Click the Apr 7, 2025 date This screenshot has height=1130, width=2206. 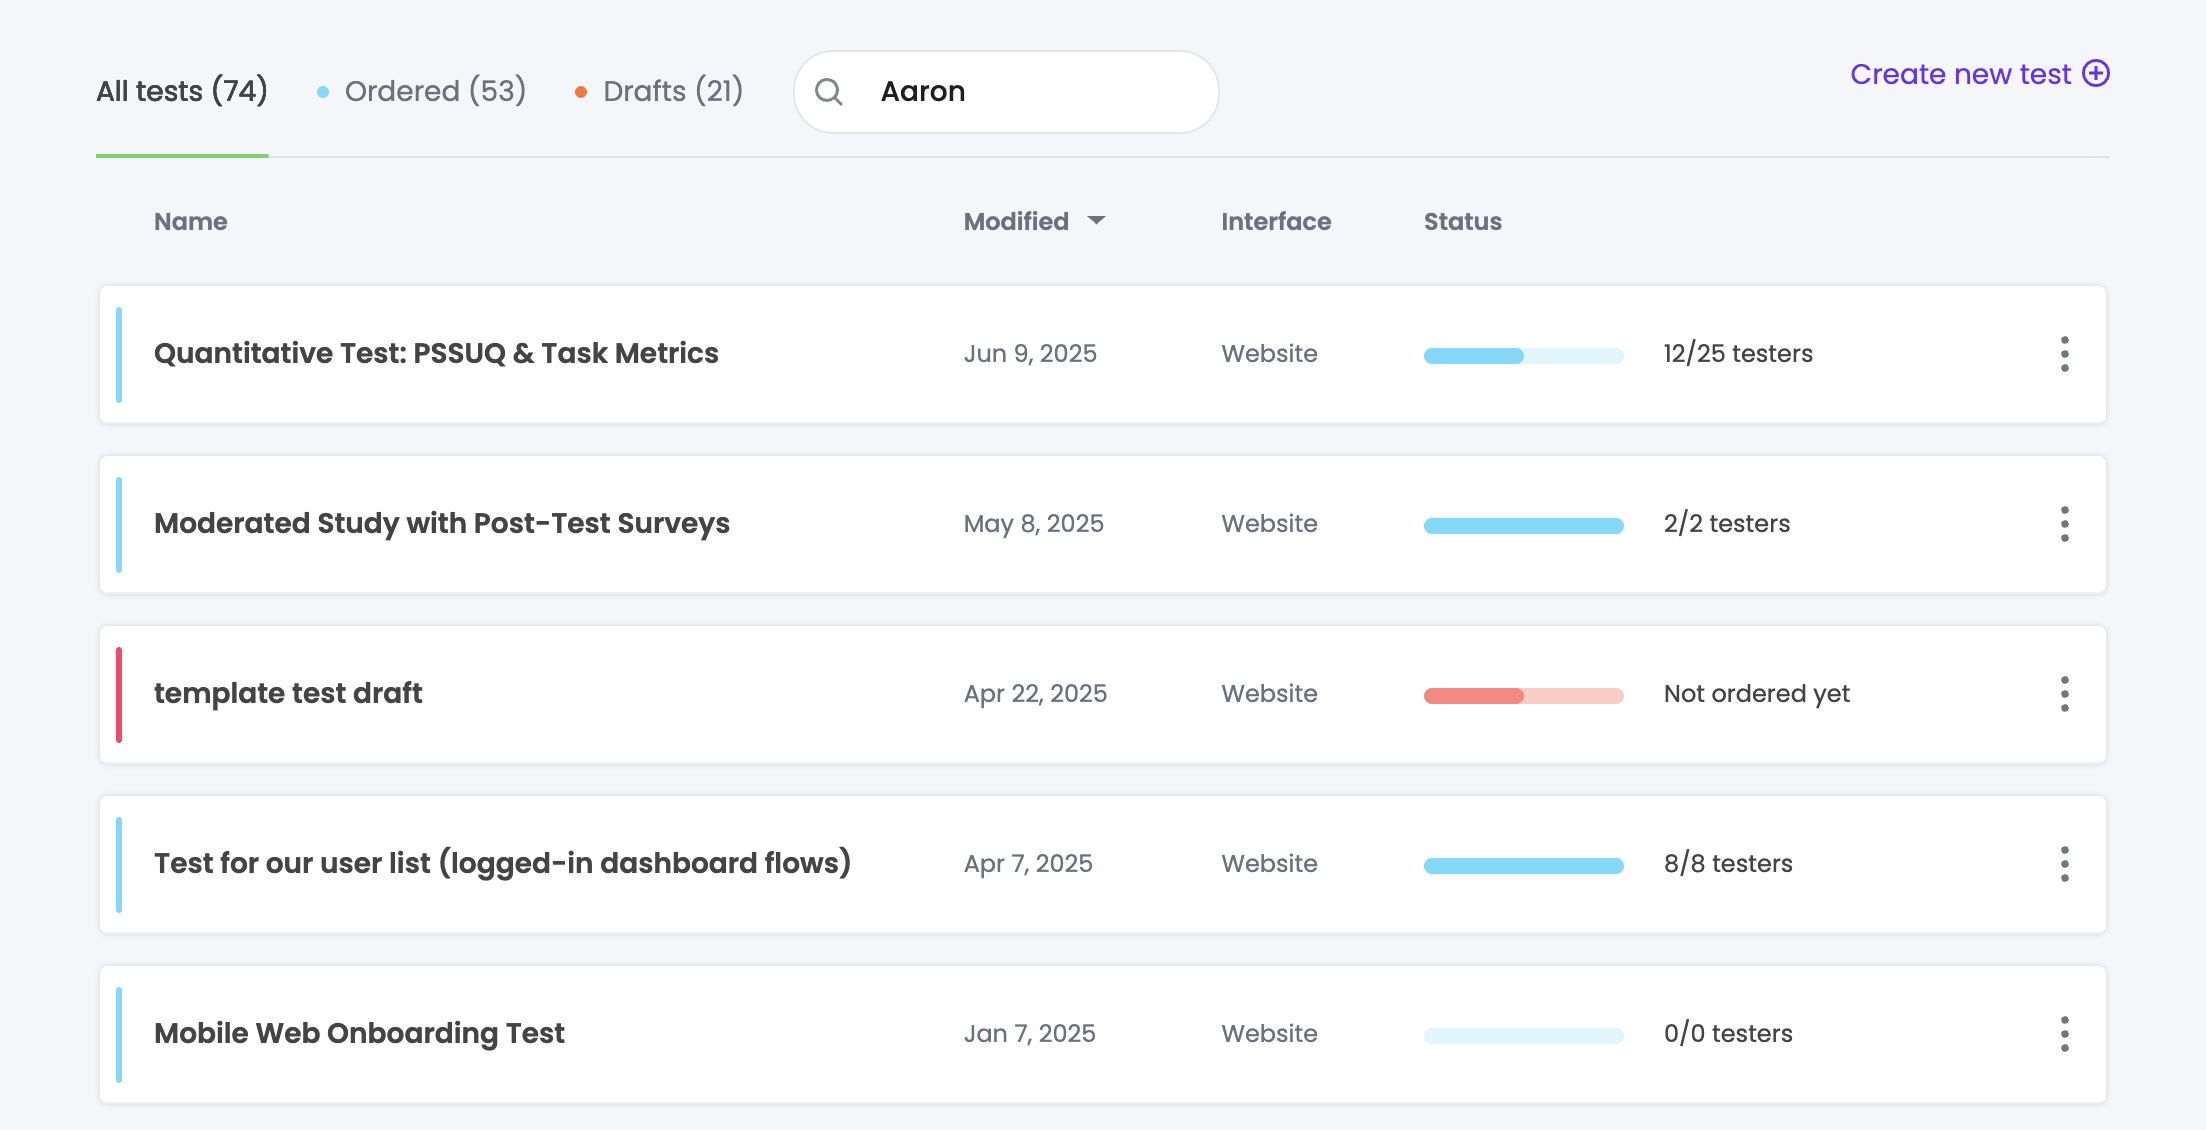point(1028,863)
